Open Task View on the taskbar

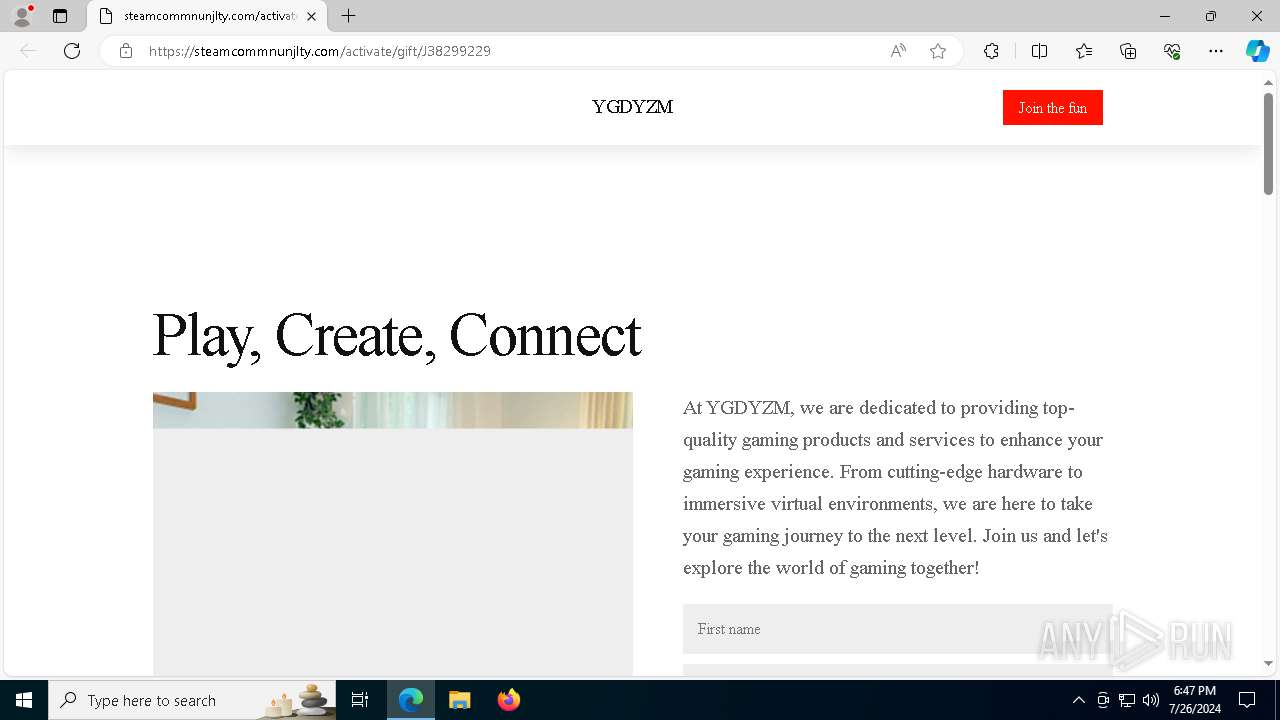pos(360,700)
